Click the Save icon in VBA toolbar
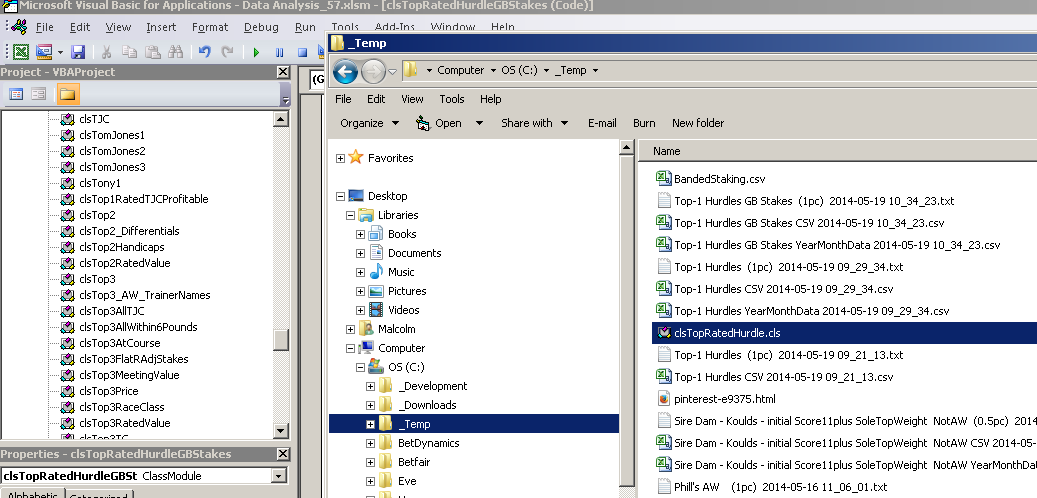 [78, 52]
